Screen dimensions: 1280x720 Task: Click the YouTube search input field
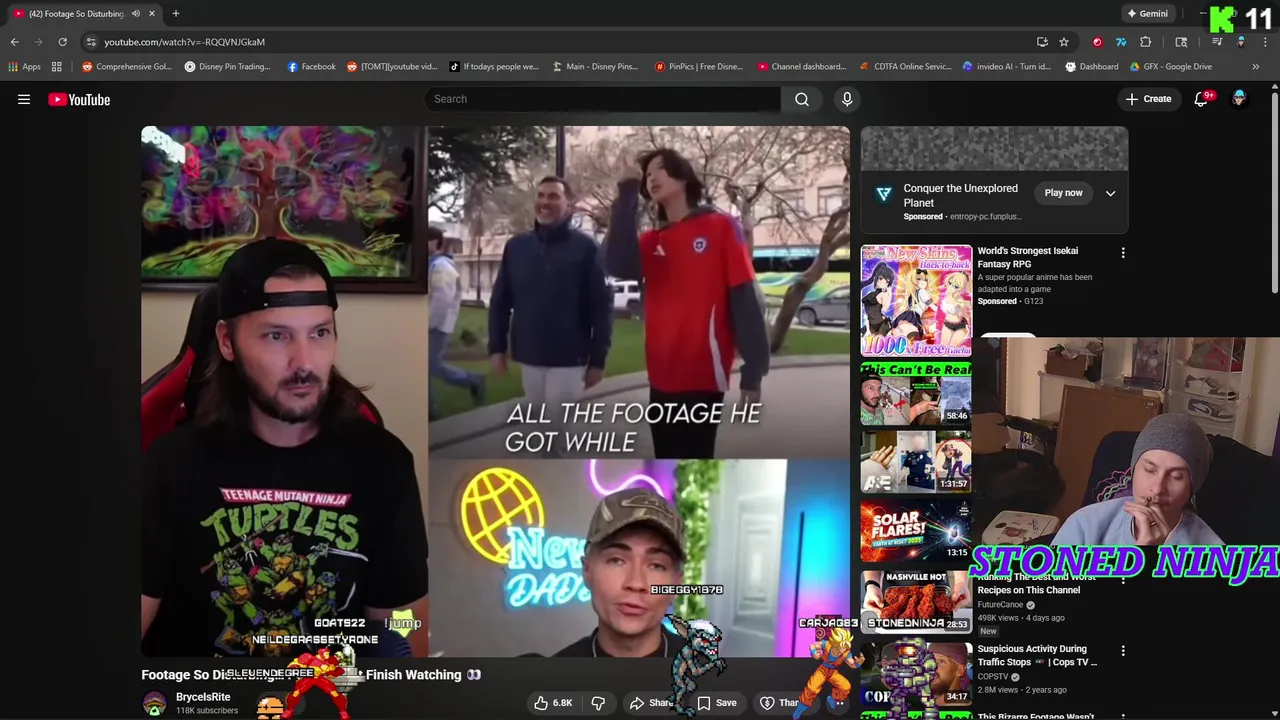pyautogui.click(x=603, y=99)
